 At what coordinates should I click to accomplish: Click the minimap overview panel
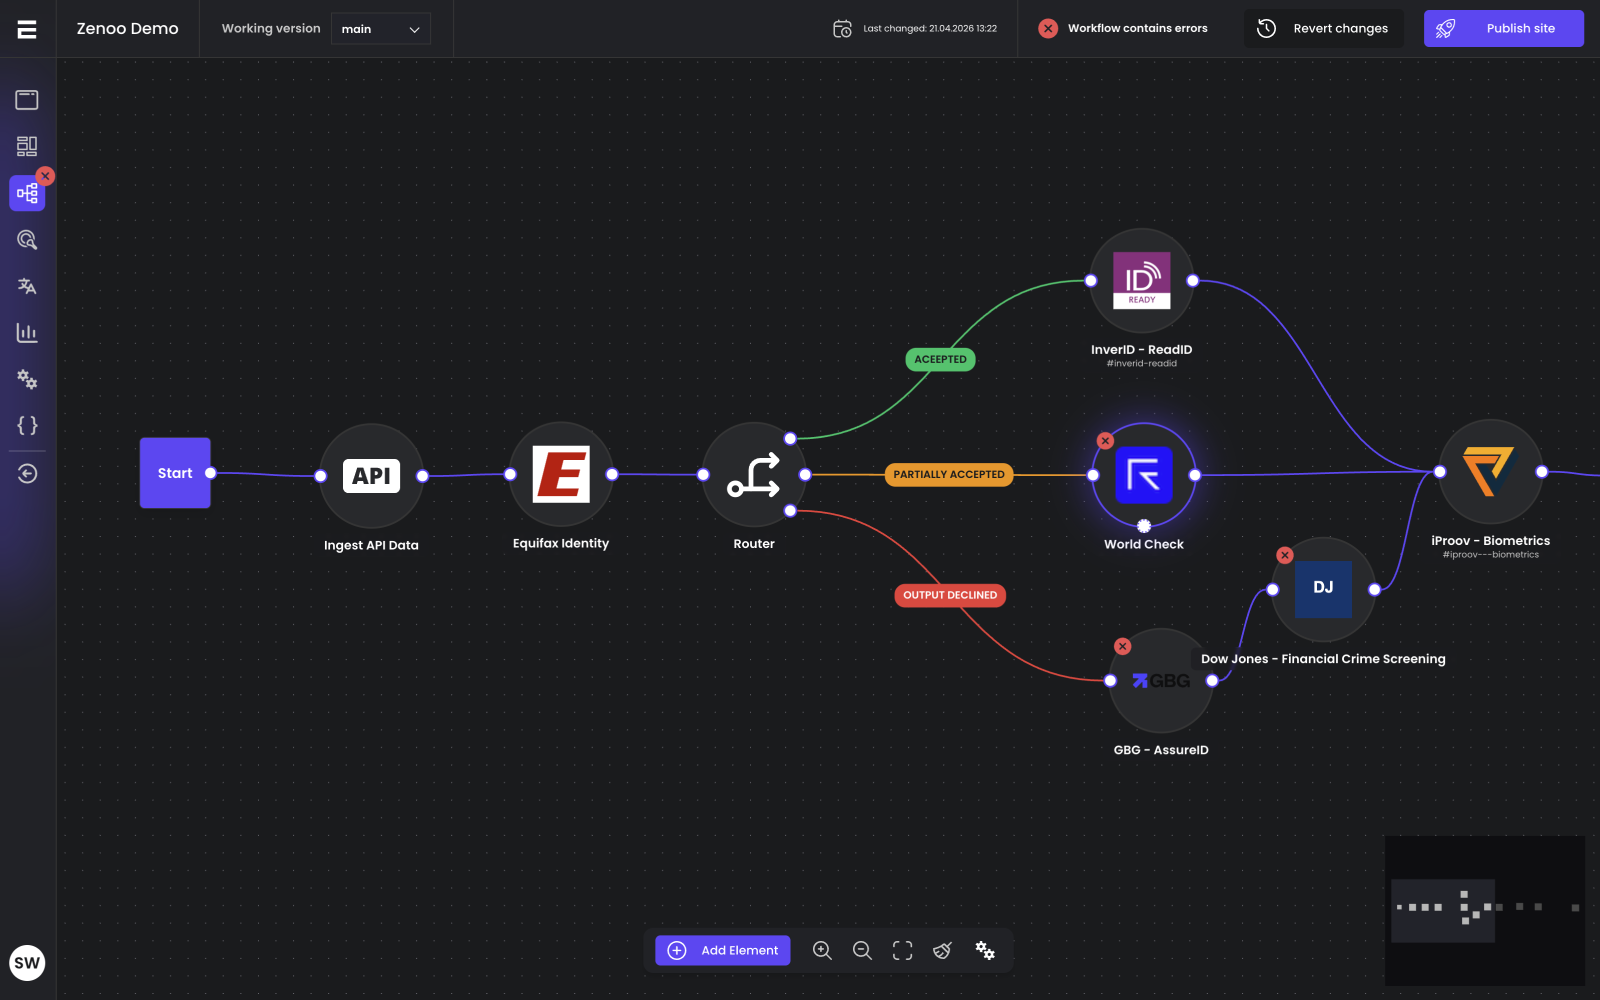coord(1485,911)
